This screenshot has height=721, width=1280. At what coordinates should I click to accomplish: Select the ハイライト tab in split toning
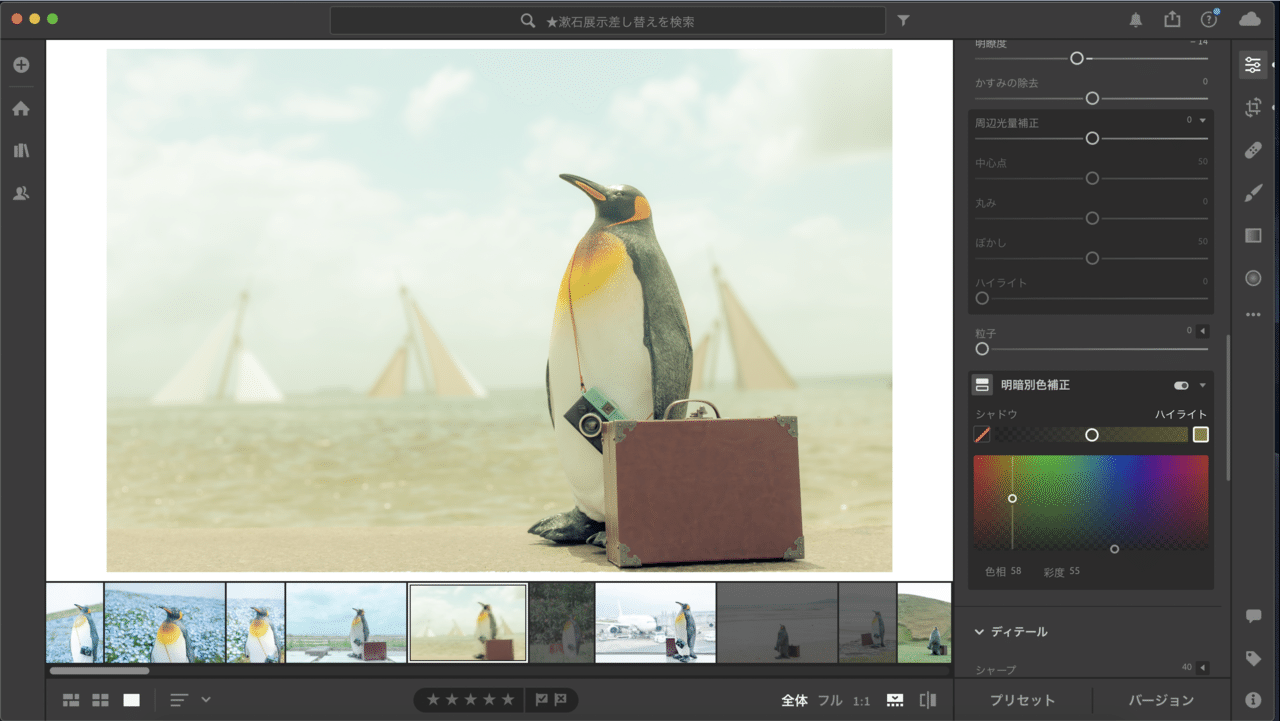click(1181, 414)
